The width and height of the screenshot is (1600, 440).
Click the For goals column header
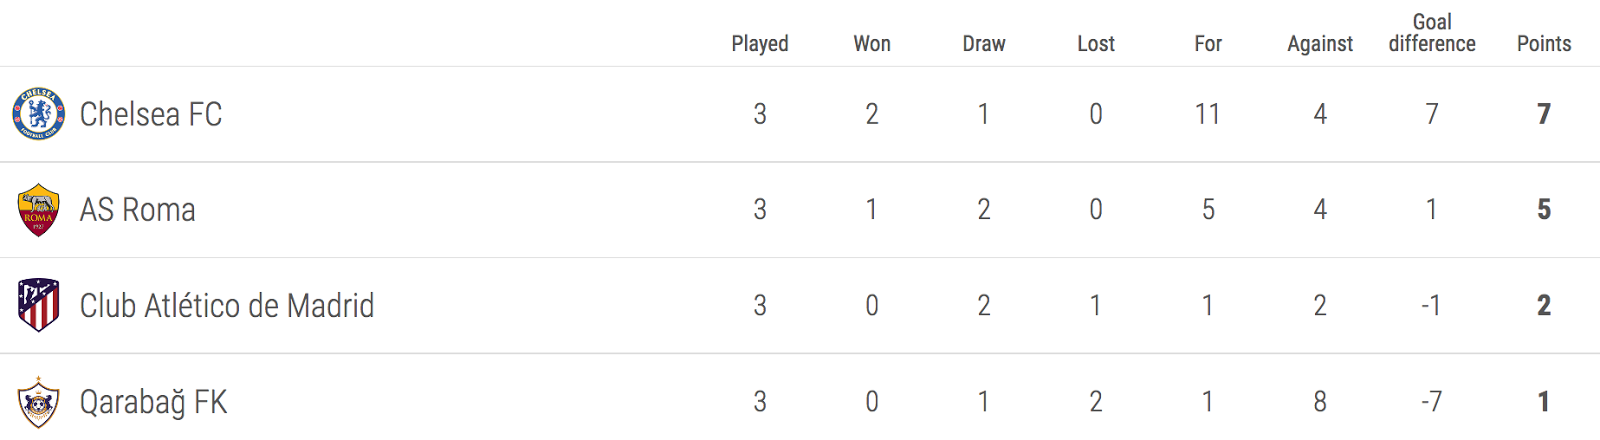(x=1208, y=43)
